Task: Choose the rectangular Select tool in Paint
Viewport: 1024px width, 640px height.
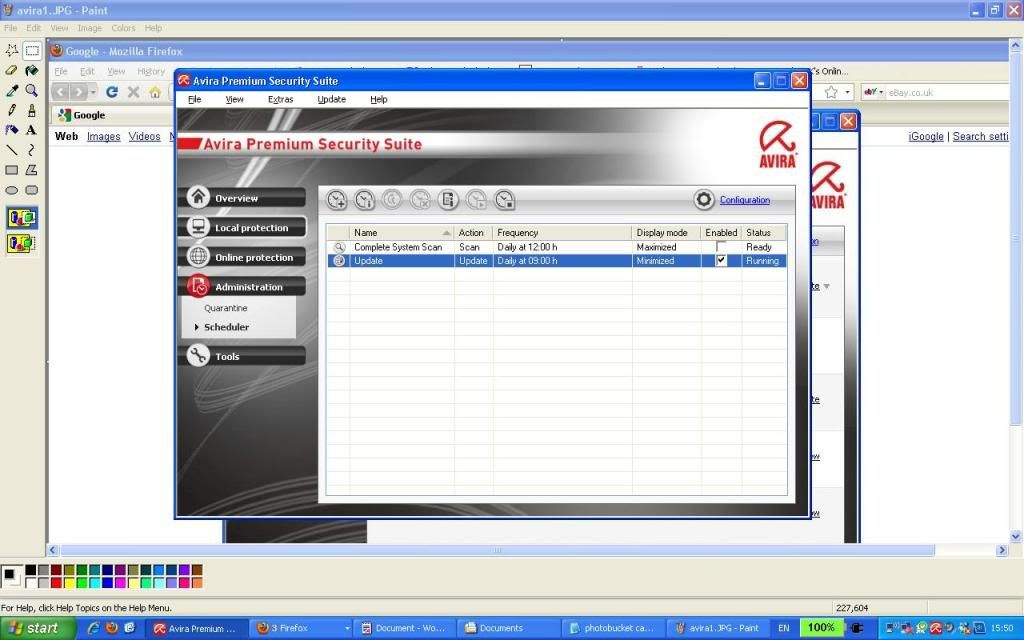Action: (x=31, y=50)
